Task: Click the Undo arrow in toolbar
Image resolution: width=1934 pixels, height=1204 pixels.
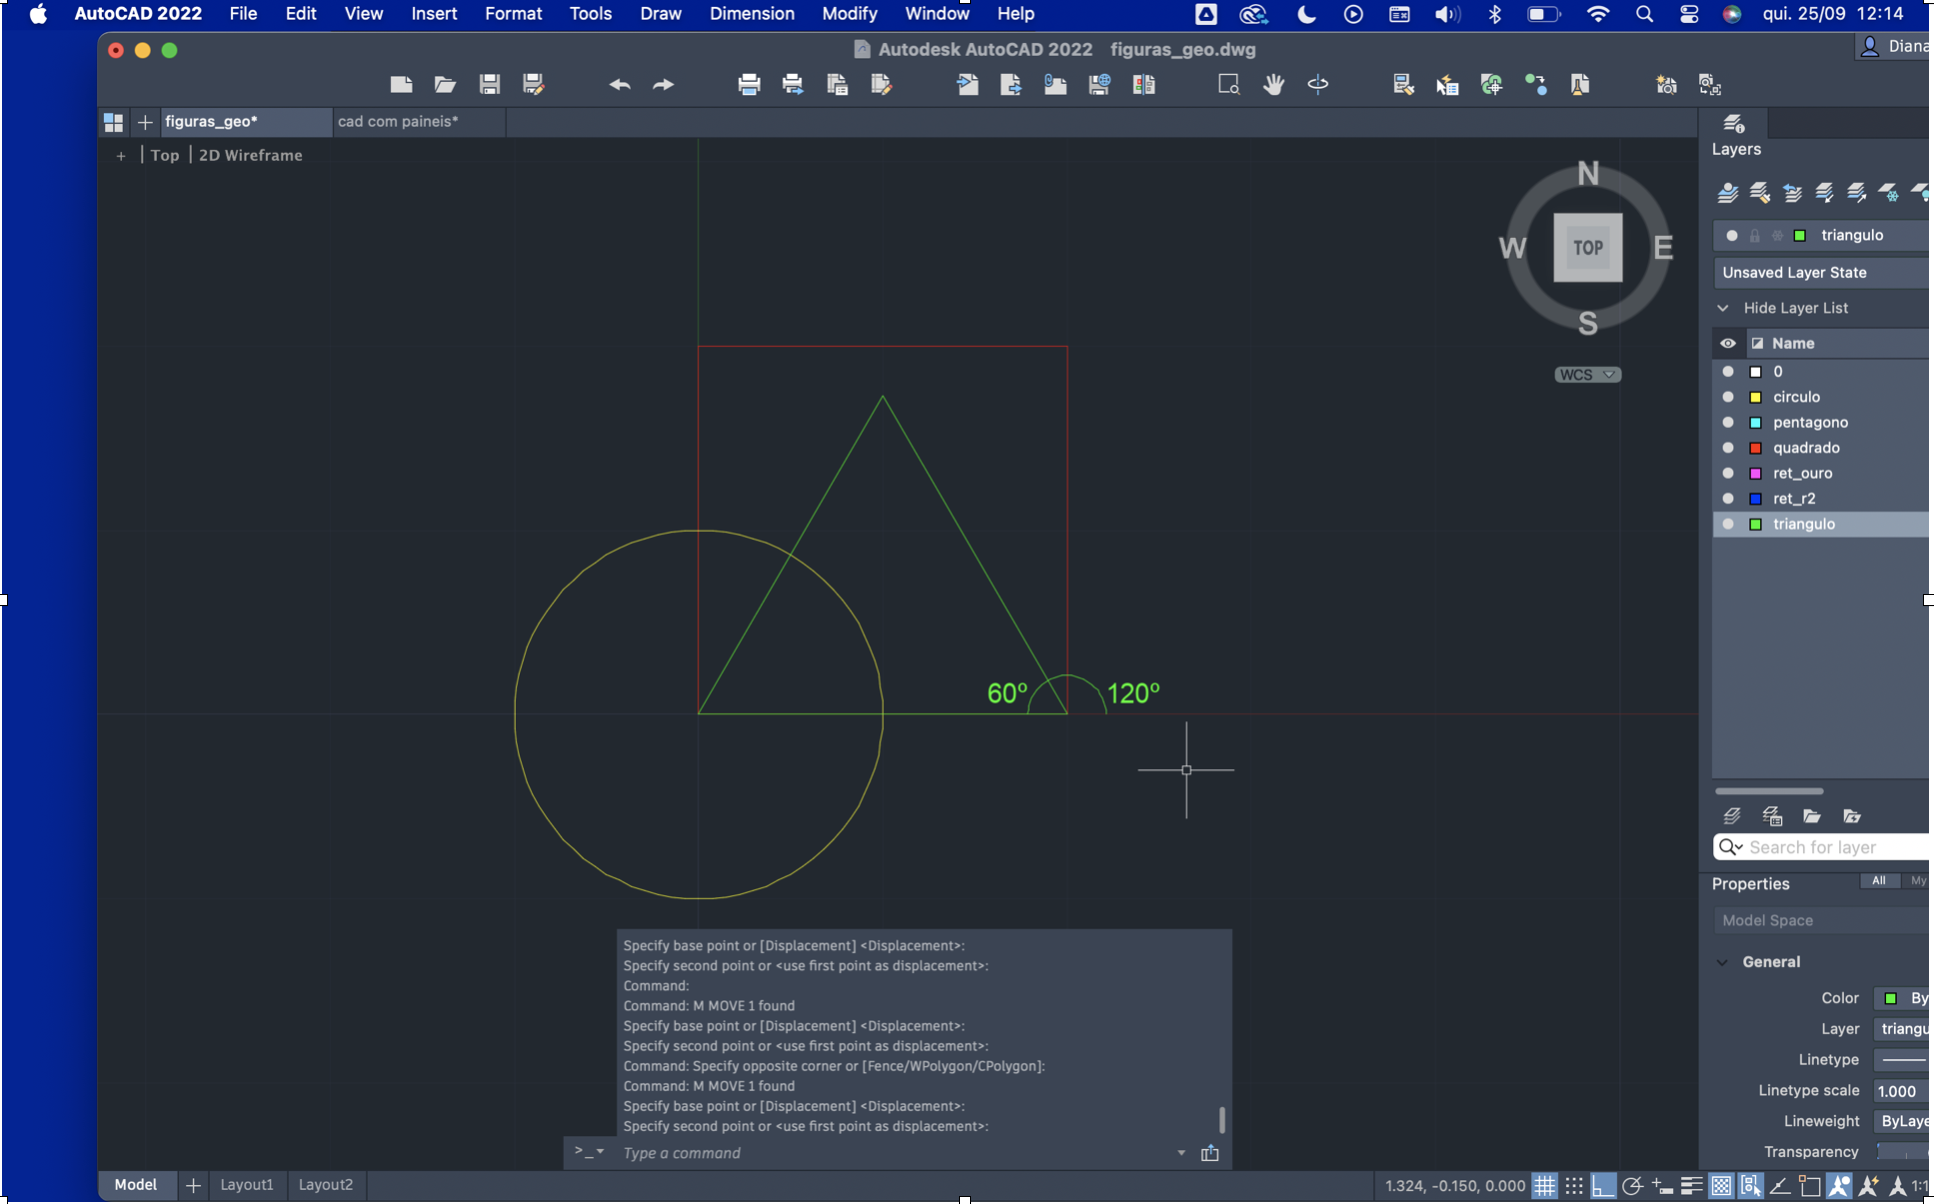Action: click(619, 85)
